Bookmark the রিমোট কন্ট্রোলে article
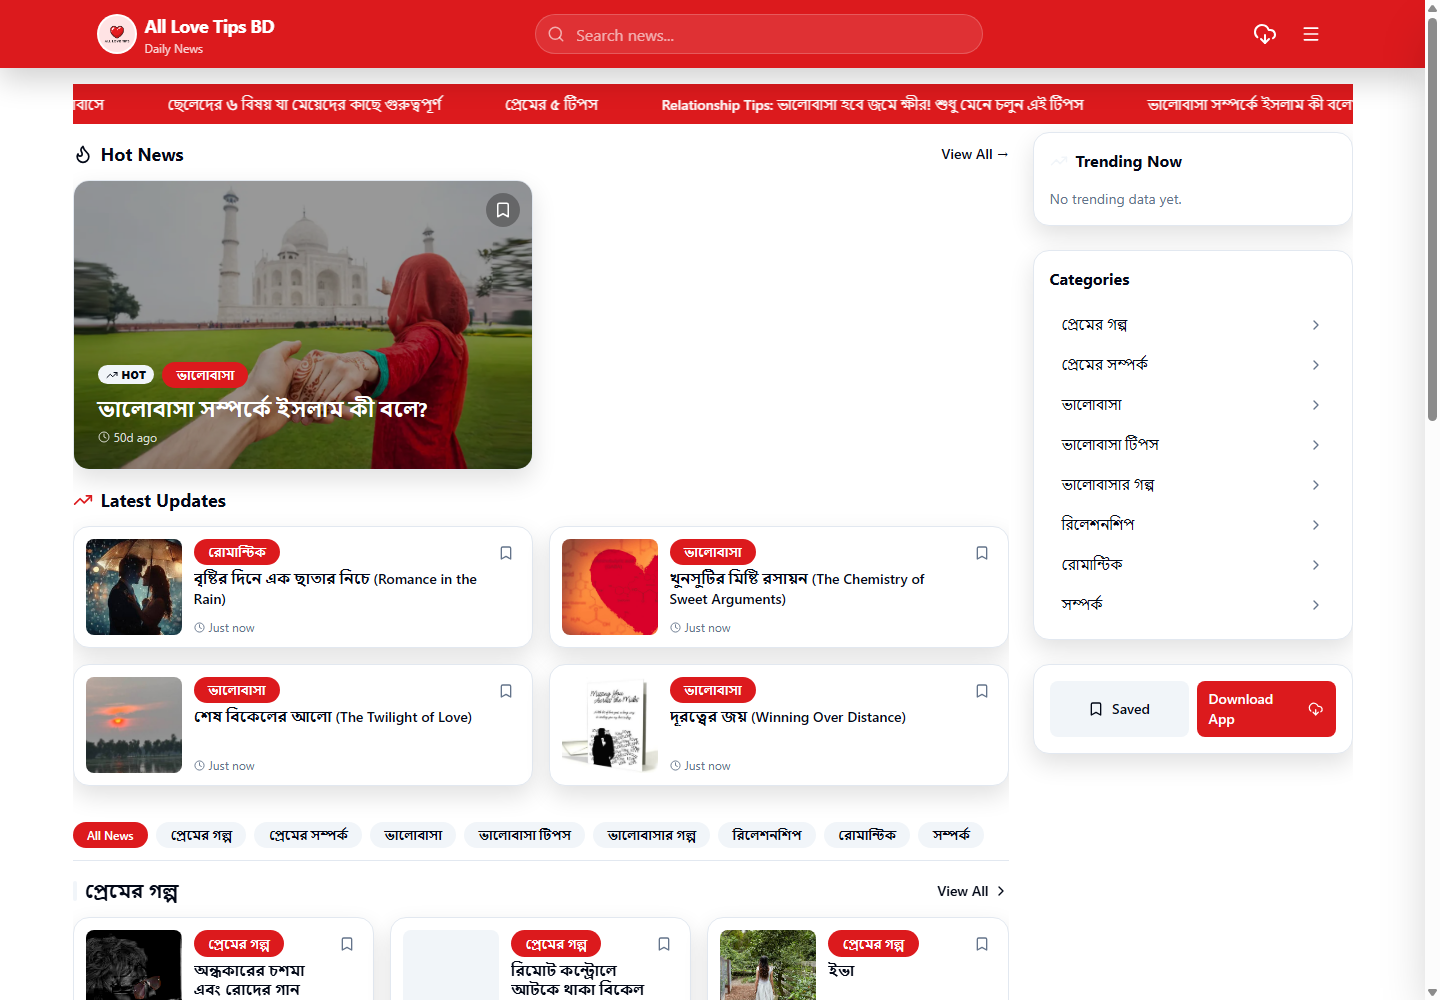This screenshot has height=1000, width=1440. point(664,944)
